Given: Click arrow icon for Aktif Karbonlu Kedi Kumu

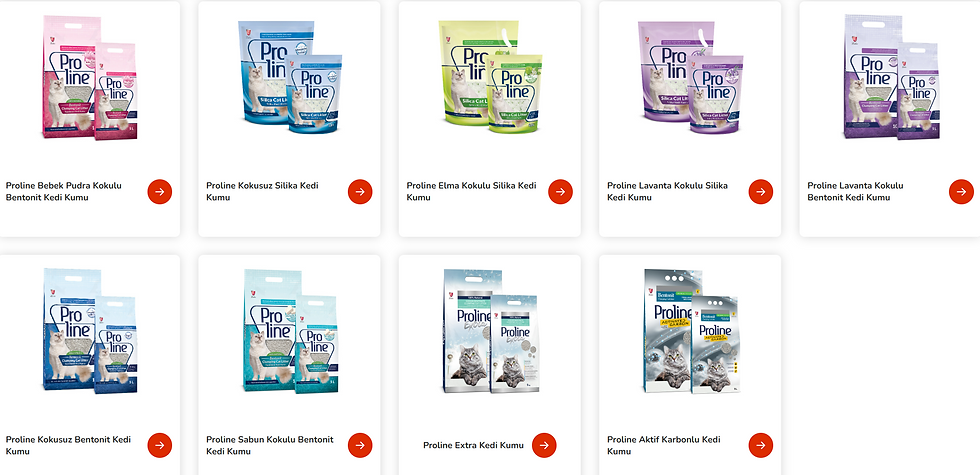Looking at the screenshot, I should click(761, 446).
